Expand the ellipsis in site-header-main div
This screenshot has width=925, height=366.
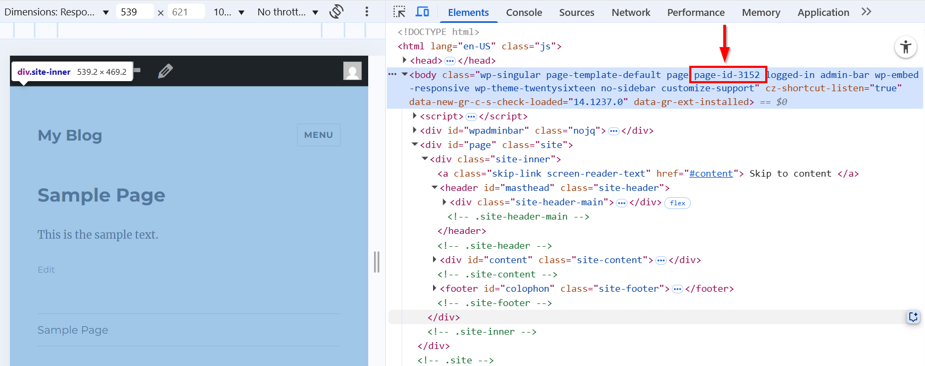(621, 202)
